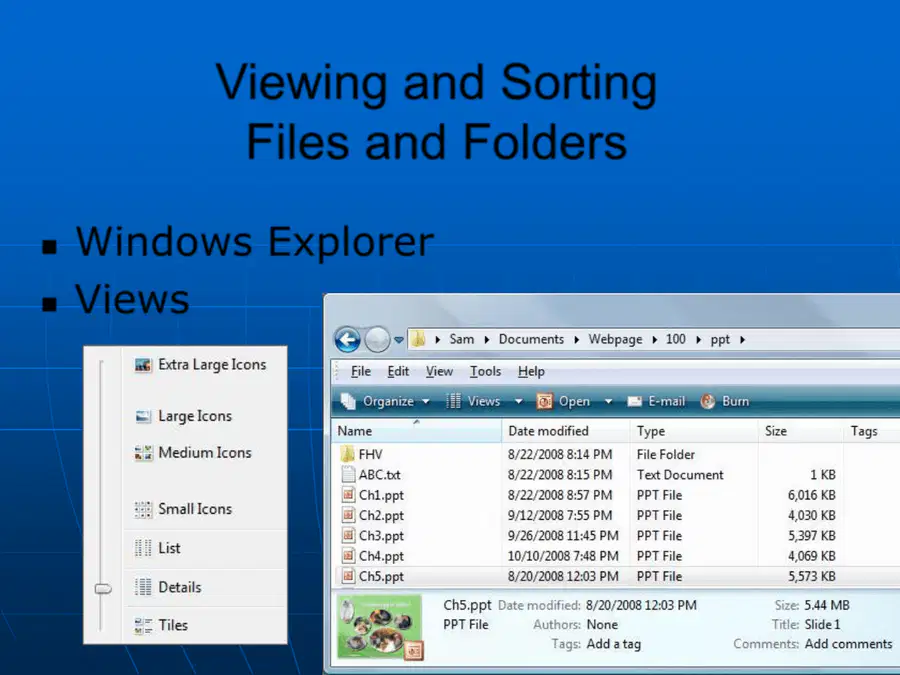
Task: Select Webpage in the address breadcrumb
Action: [x=615, y=339]
